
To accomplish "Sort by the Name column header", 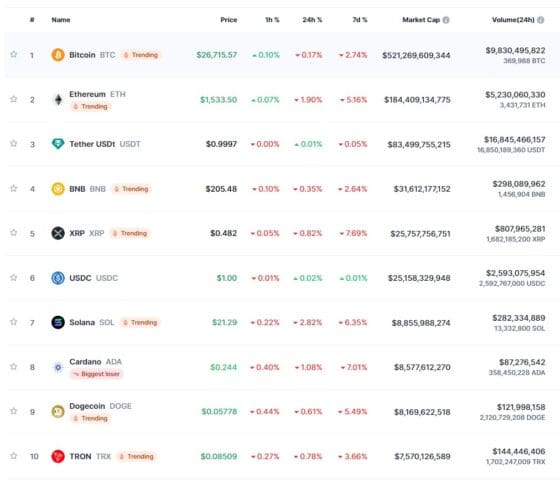I will pyautogui.click(x=61, y=20).
